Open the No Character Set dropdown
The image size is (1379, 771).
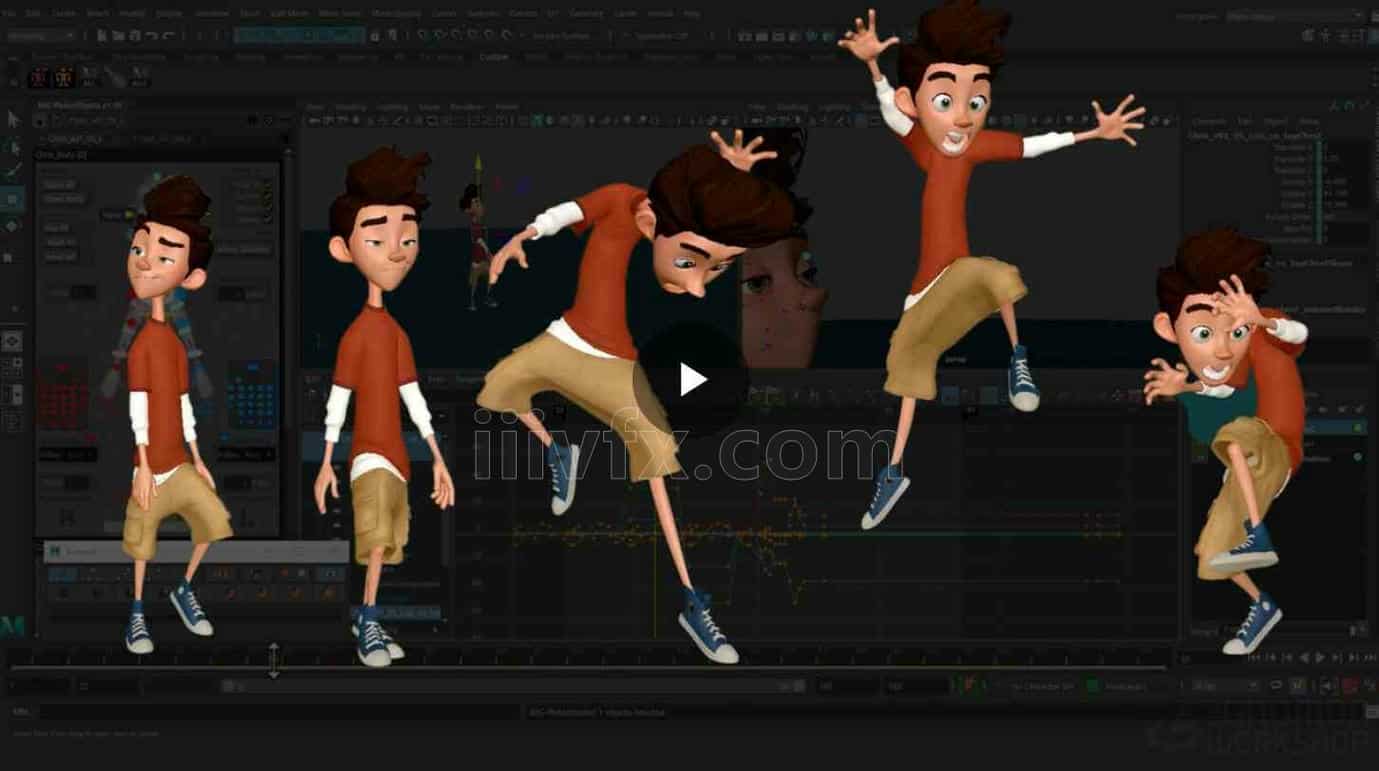[x=1043, y=686]
